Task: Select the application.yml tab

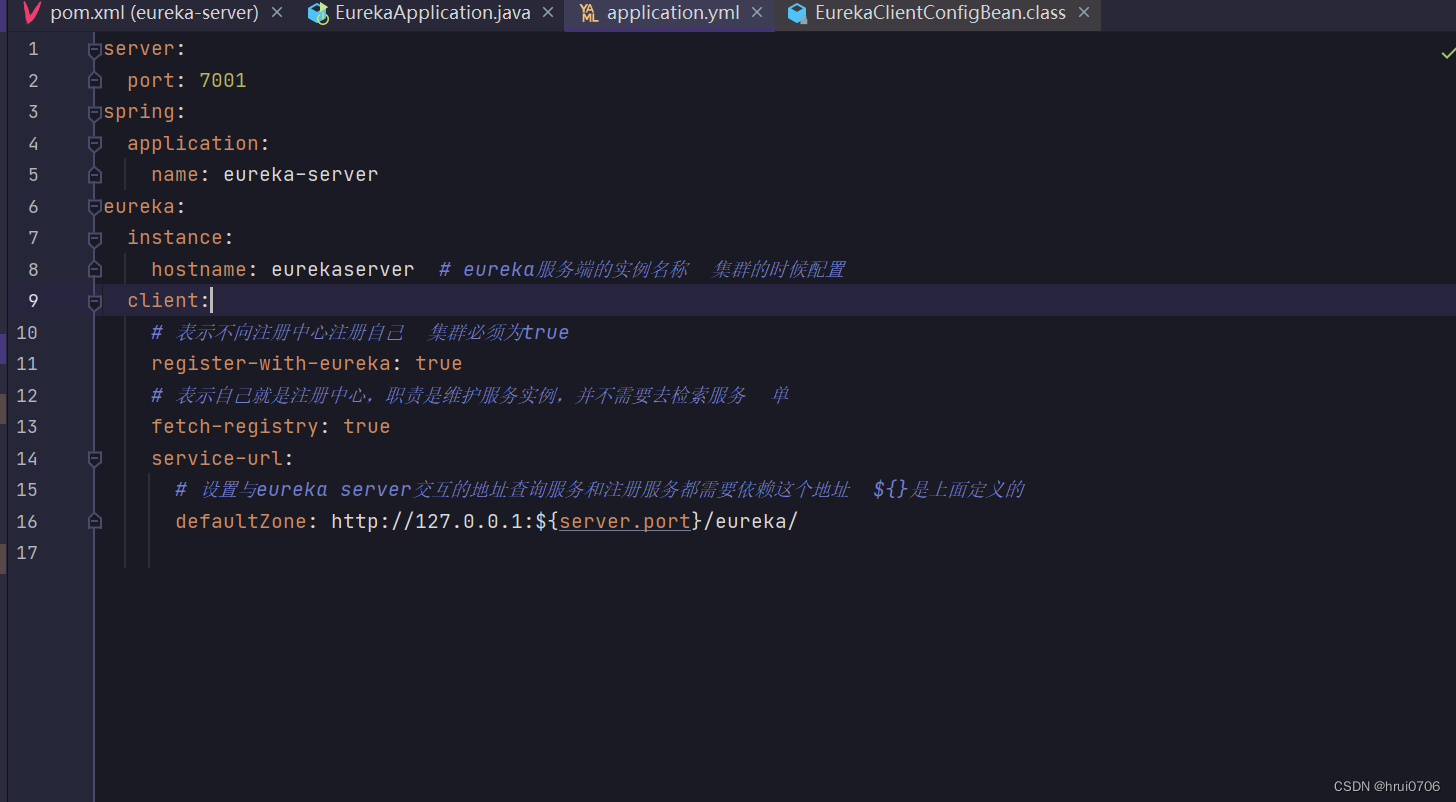Action: tap(672, 13)
